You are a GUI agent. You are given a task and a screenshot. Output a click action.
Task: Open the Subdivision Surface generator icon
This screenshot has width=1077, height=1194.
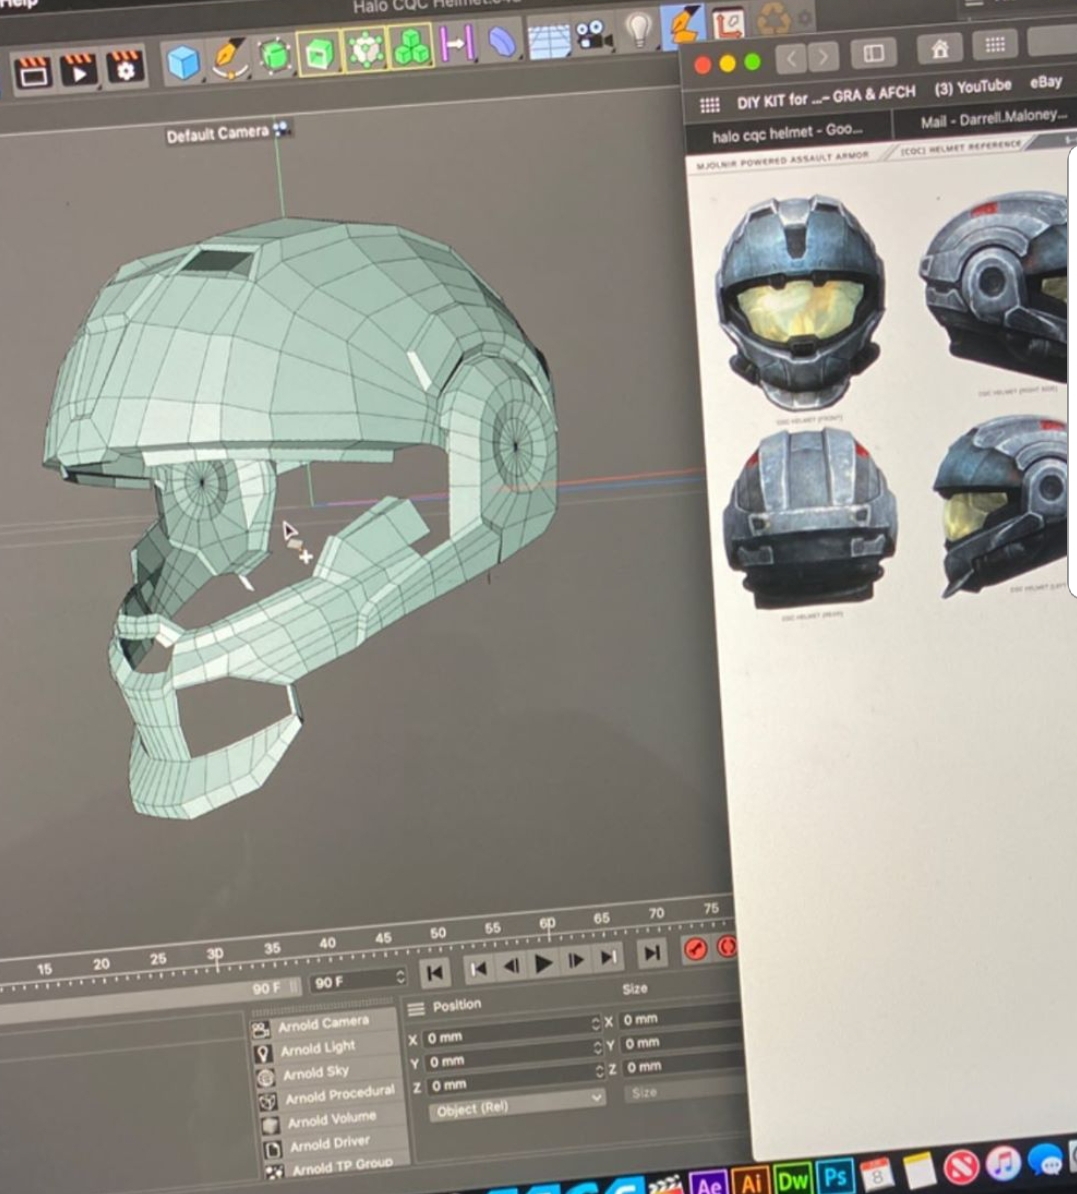click(274, 56)
